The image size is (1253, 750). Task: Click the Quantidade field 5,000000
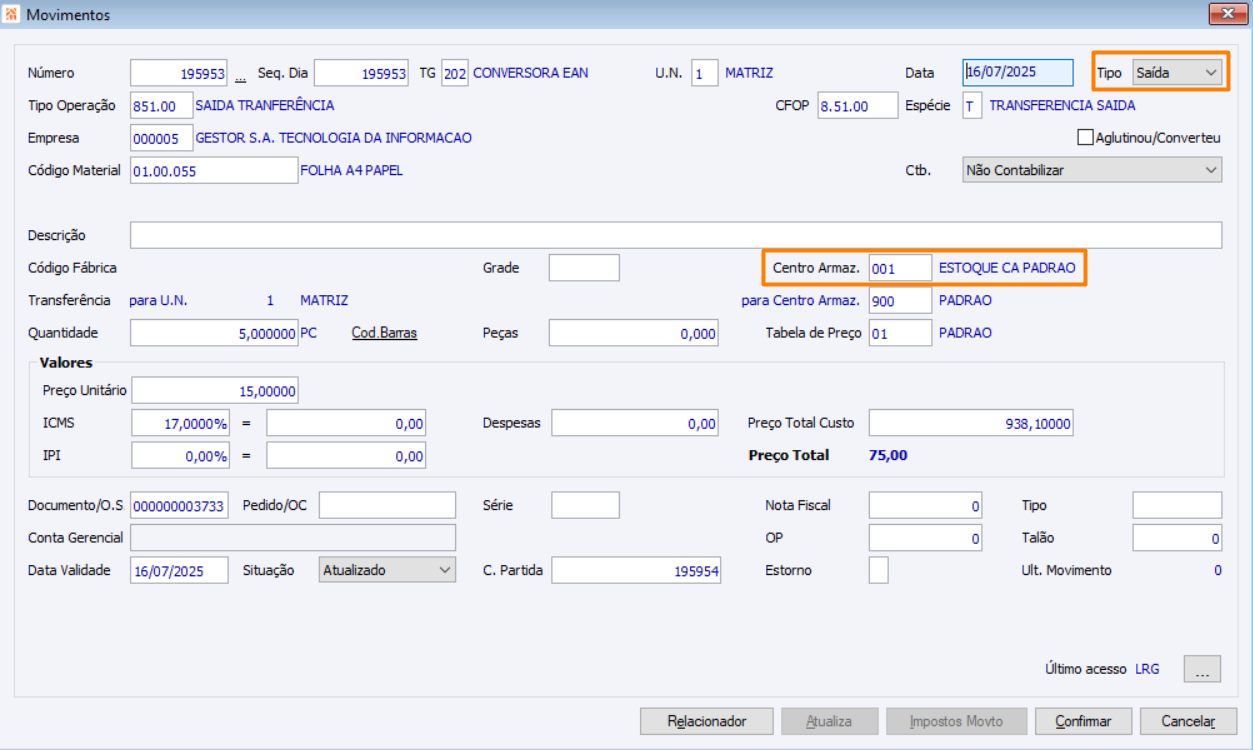pyautogui.click(x=214, y=333)
